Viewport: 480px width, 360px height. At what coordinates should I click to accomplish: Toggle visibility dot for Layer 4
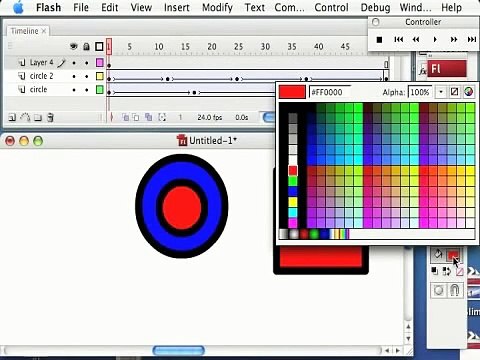tap(74, 63)
